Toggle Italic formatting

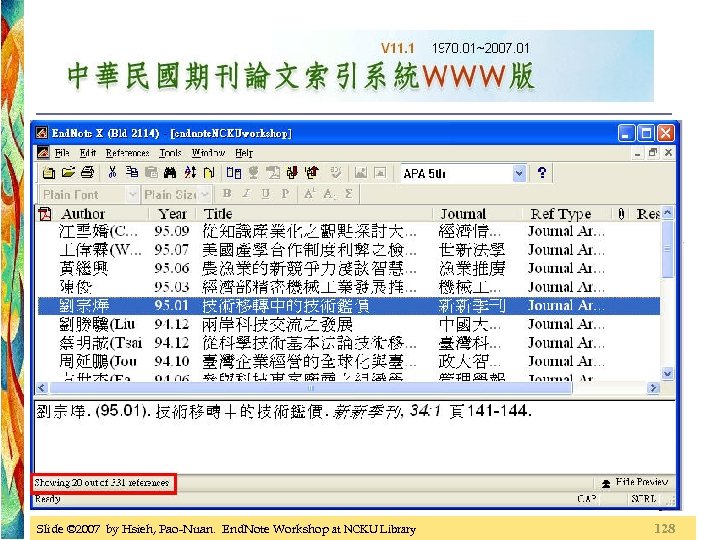247,193
